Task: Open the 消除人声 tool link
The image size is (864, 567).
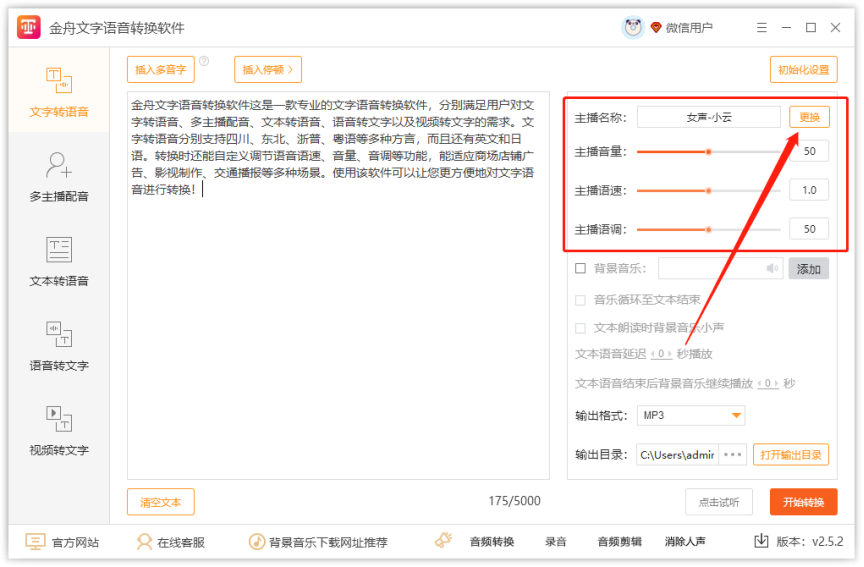Action: tap(684, 542)
